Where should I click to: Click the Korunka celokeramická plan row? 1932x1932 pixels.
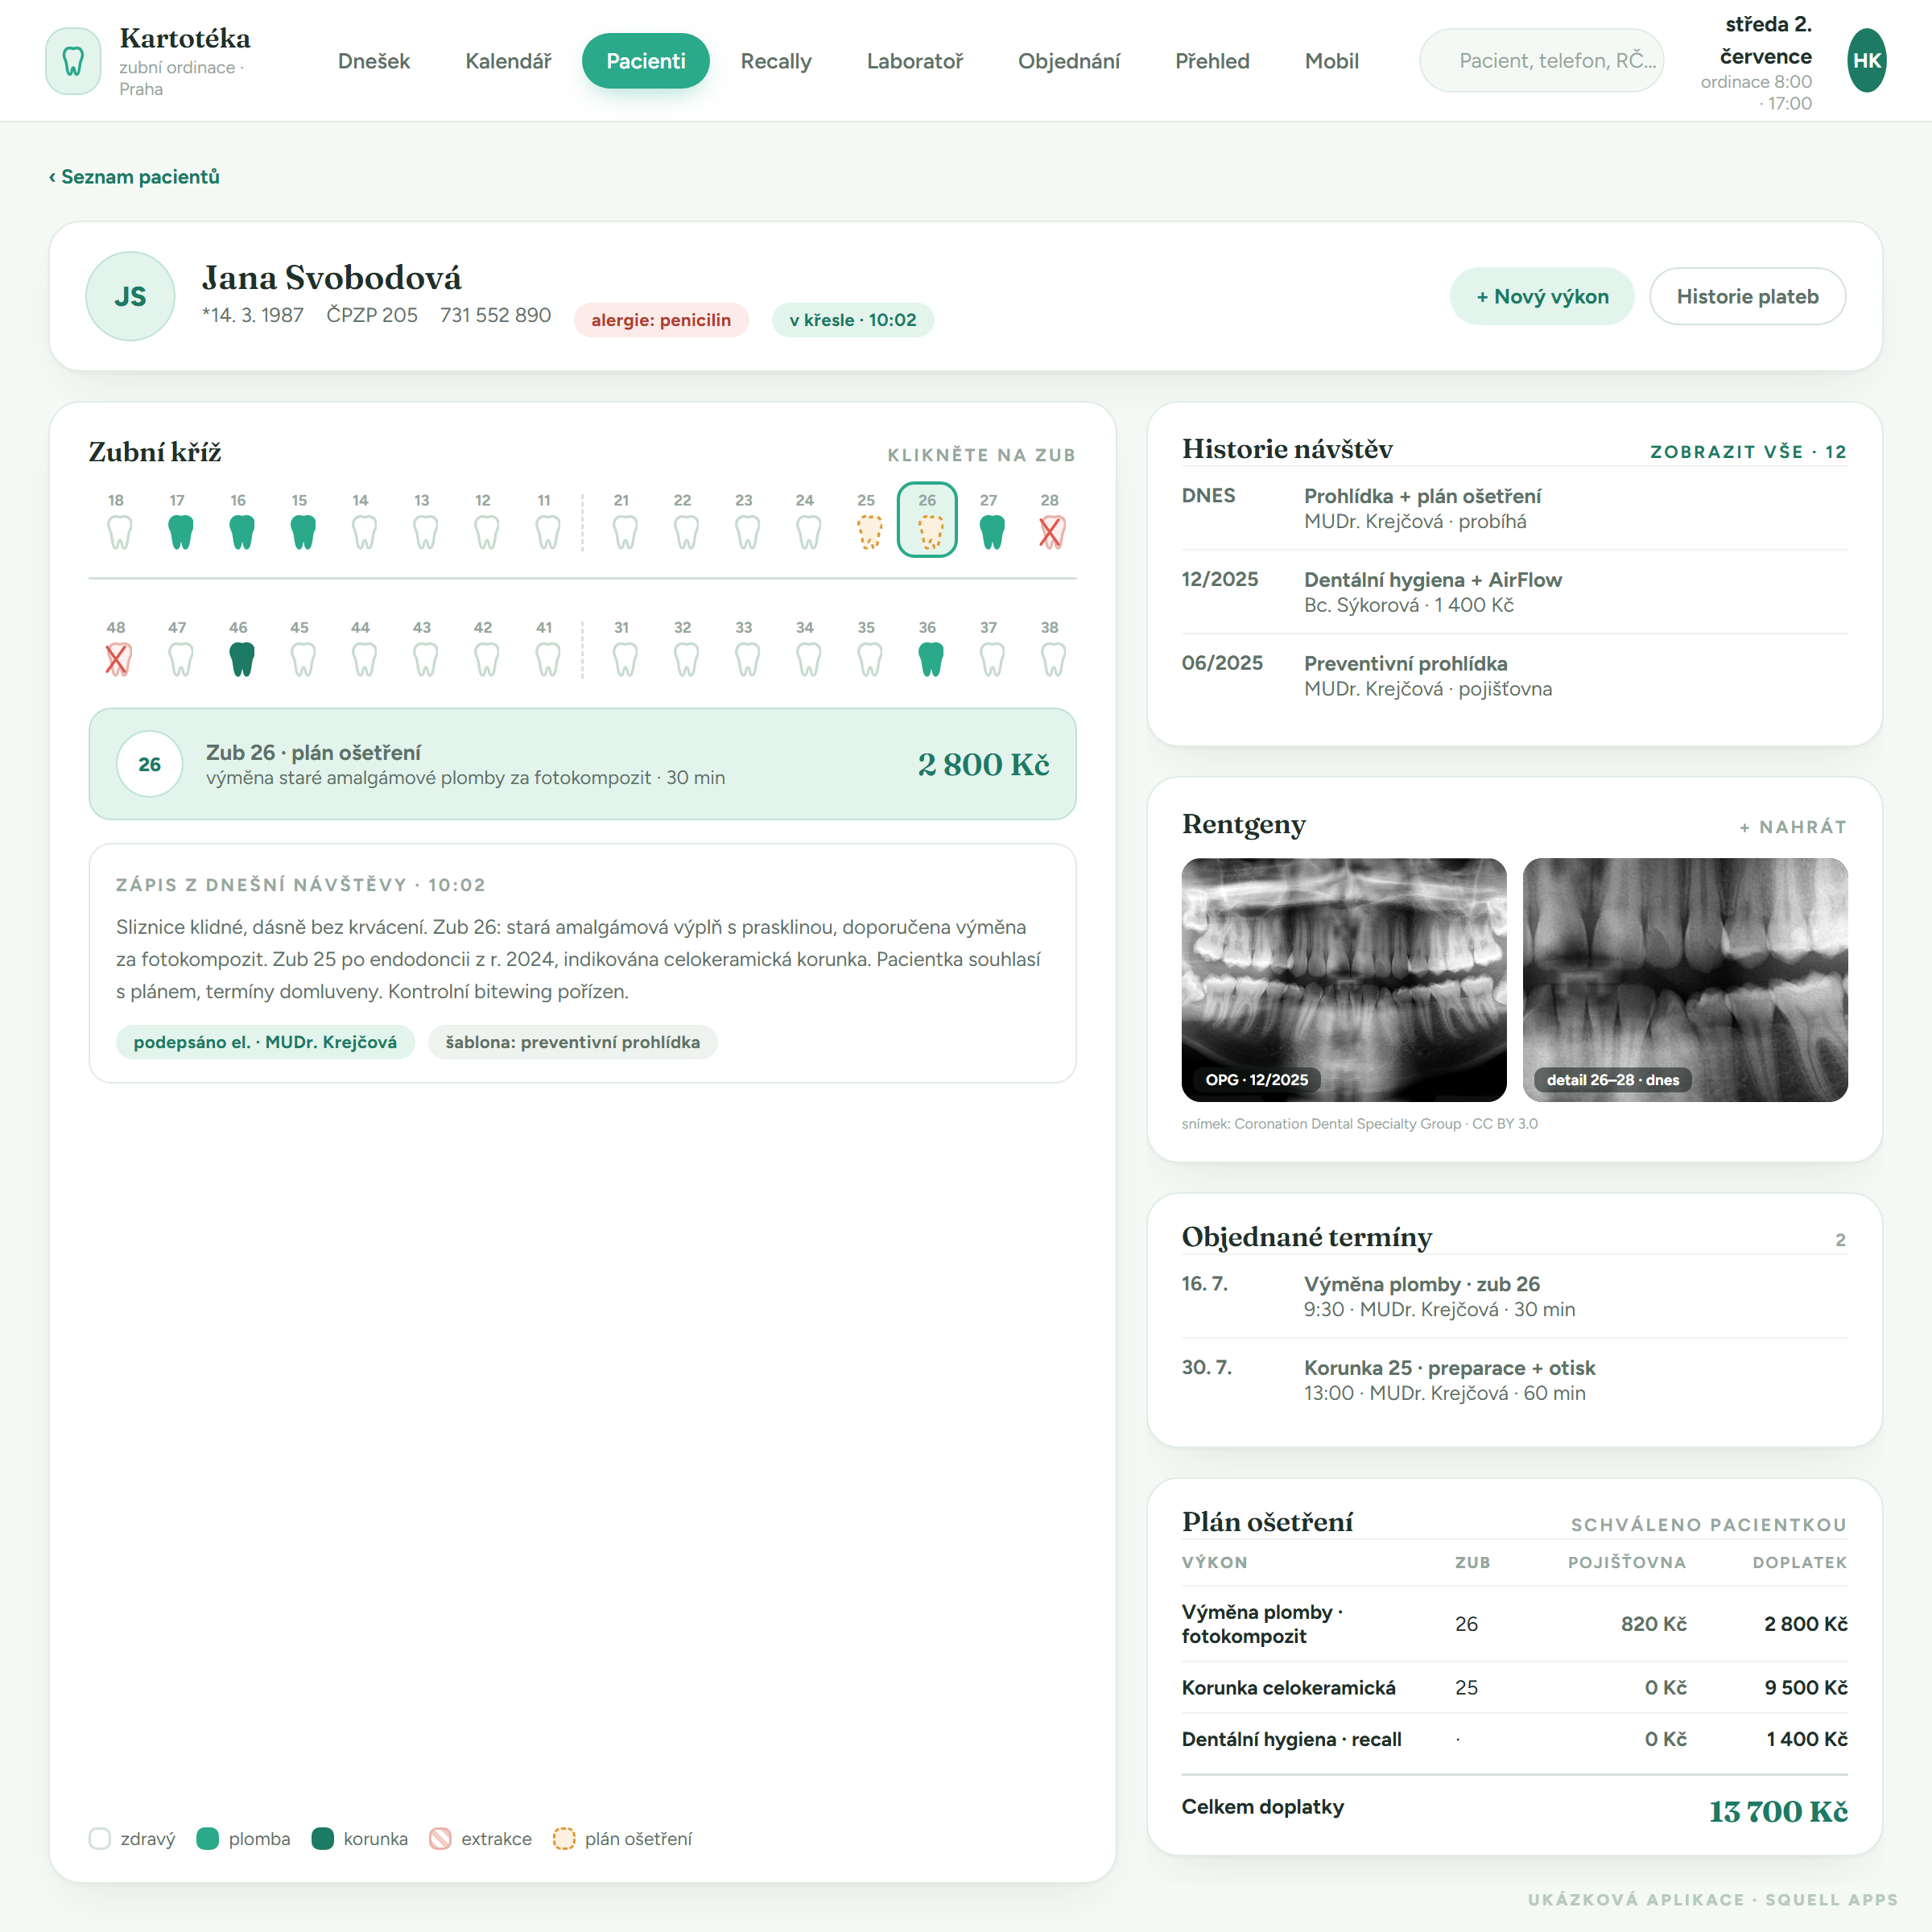tap(1514, 1687)
